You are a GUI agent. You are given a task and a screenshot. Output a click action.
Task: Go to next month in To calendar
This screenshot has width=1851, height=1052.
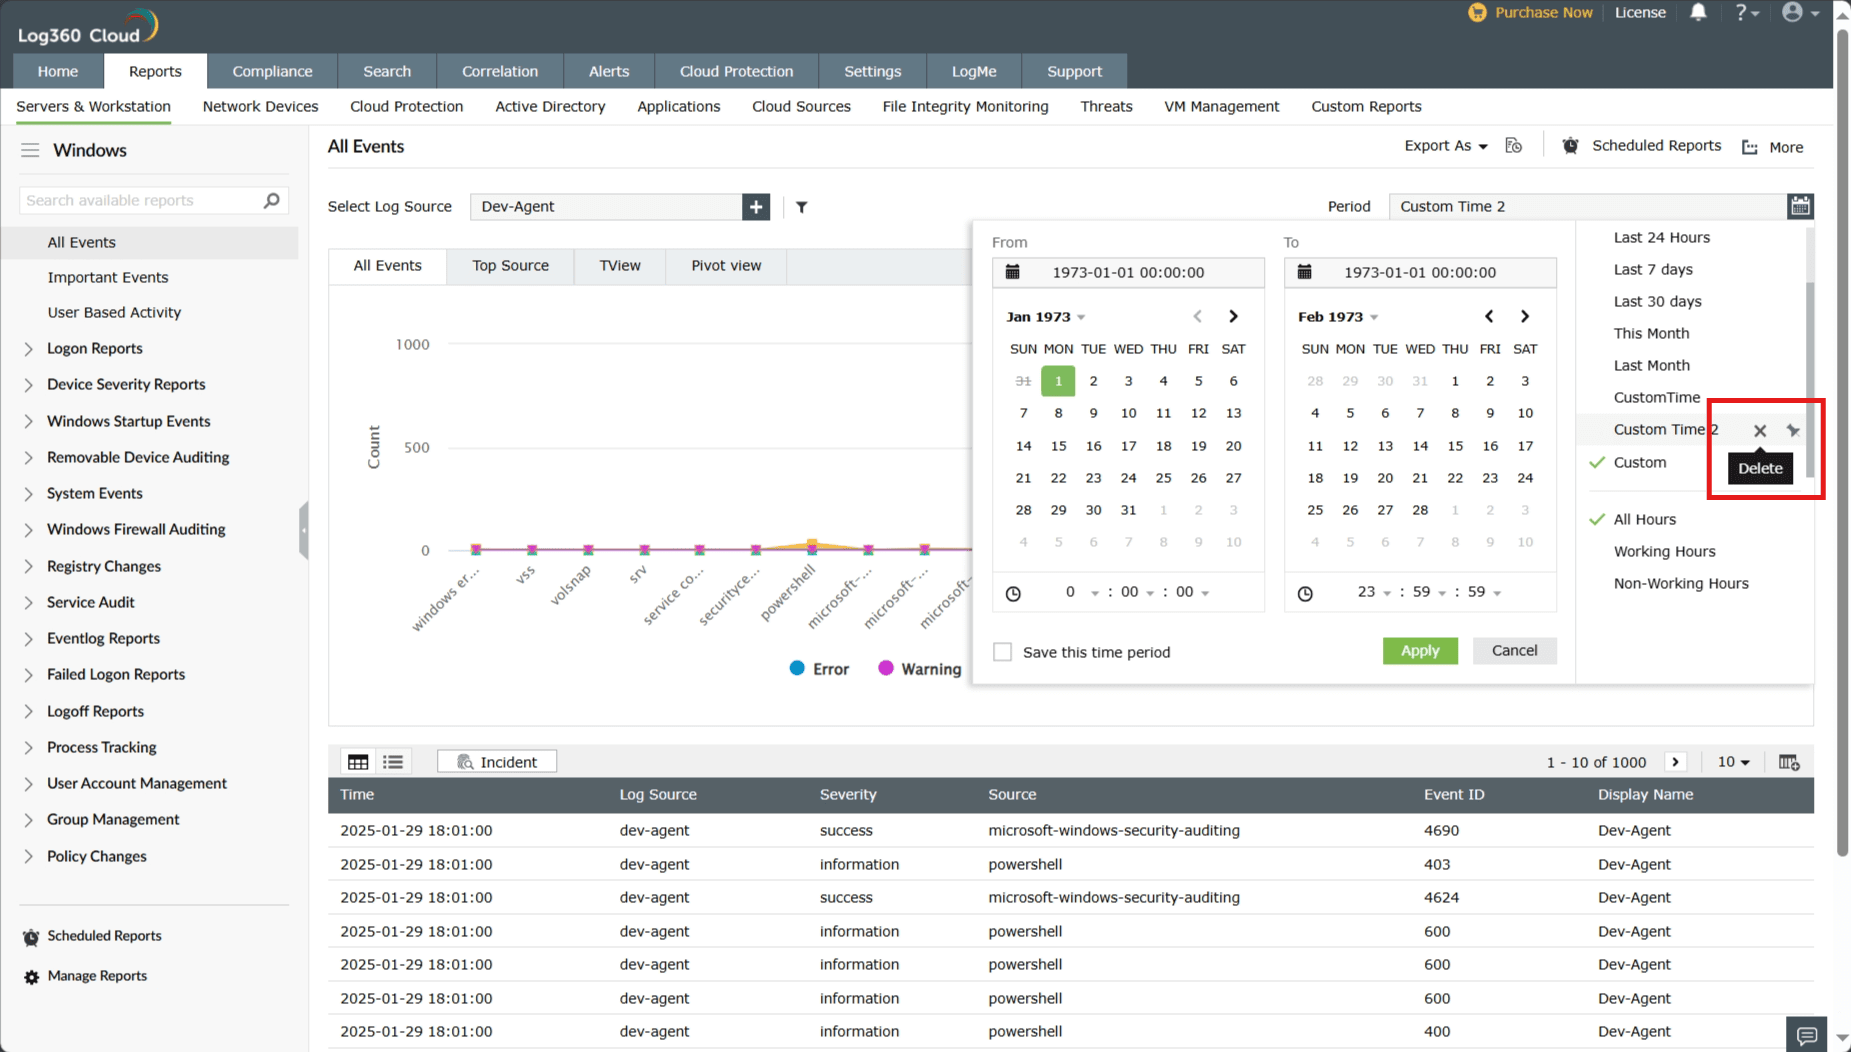pos(1524,316)
